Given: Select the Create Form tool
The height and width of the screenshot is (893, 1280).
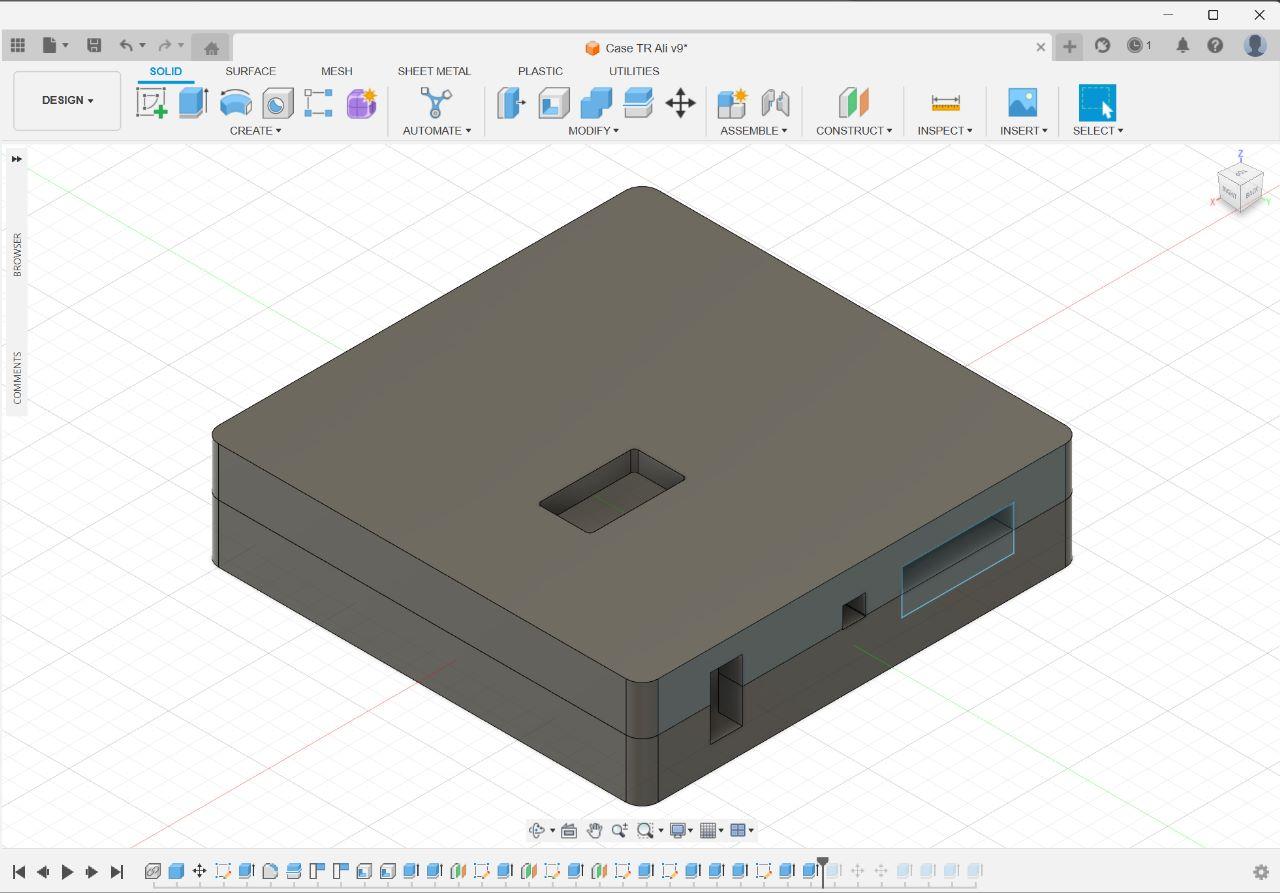Looking at the screenshot, I should coord(361,102).
